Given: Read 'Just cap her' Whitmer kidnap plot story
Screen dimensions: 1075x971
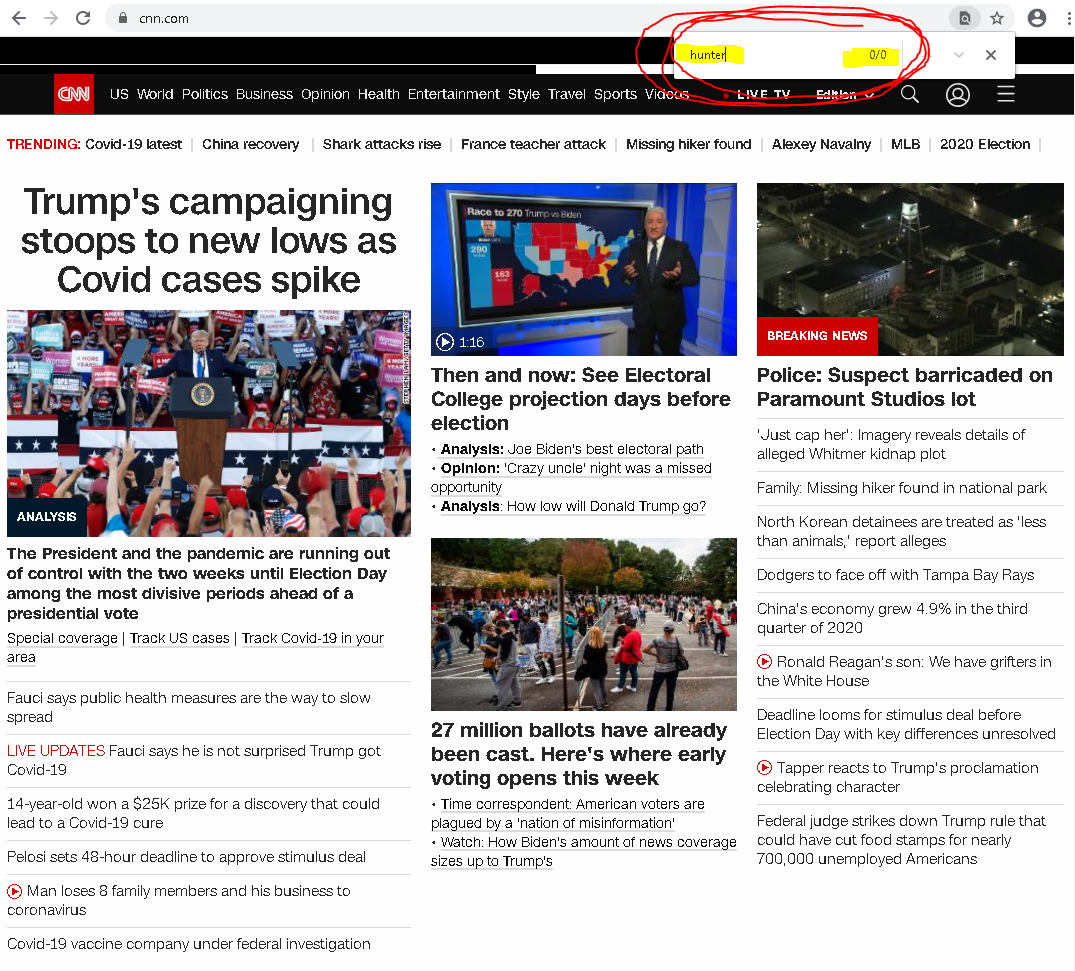Looking at the screenshot, I should (x=891, y=444).
